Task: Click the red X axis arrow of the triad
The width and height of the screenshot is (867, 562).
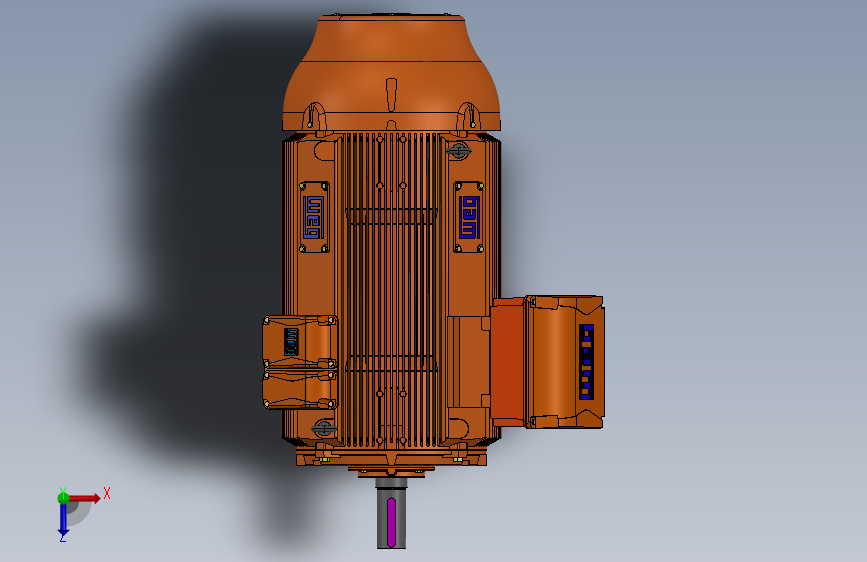Action: [85, 498]
